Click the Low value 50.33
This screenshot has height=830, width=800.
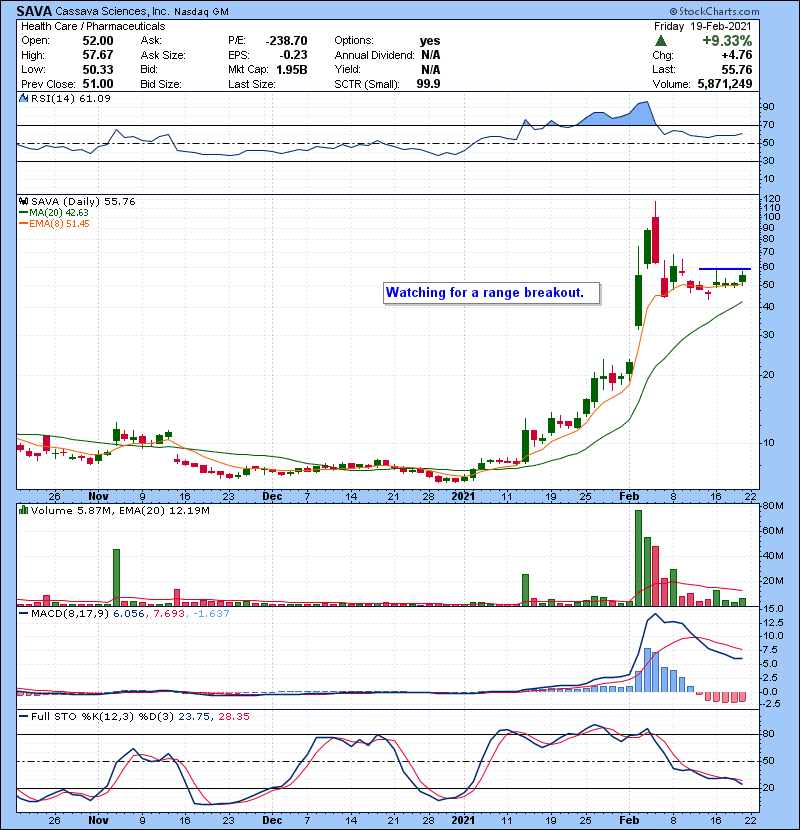coord(98,70)
